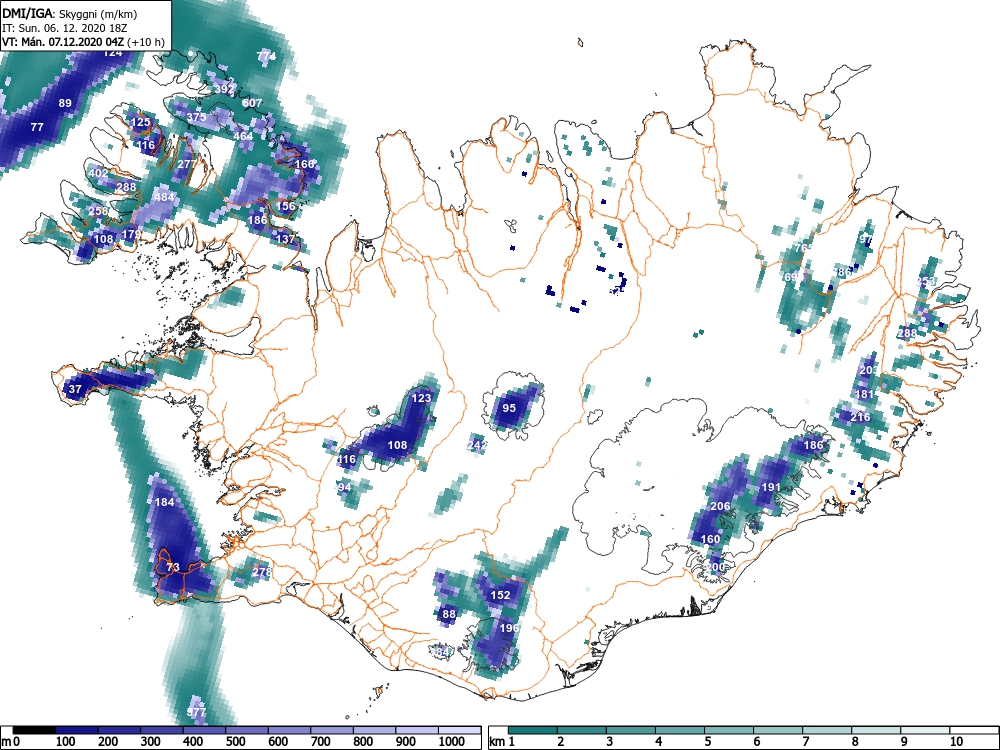Screen dimensions: 1000x750
Task: Click the '5' label on the km legend
Action: (707, 742)
